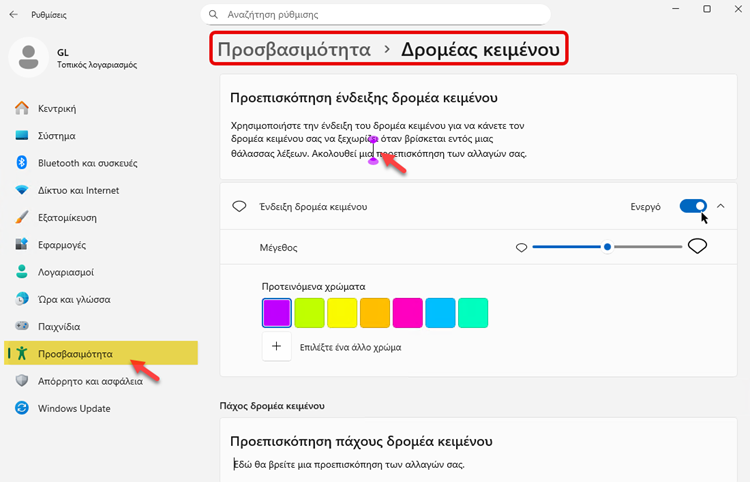Click the Λογαριασμοί person icon

(22, 271)
